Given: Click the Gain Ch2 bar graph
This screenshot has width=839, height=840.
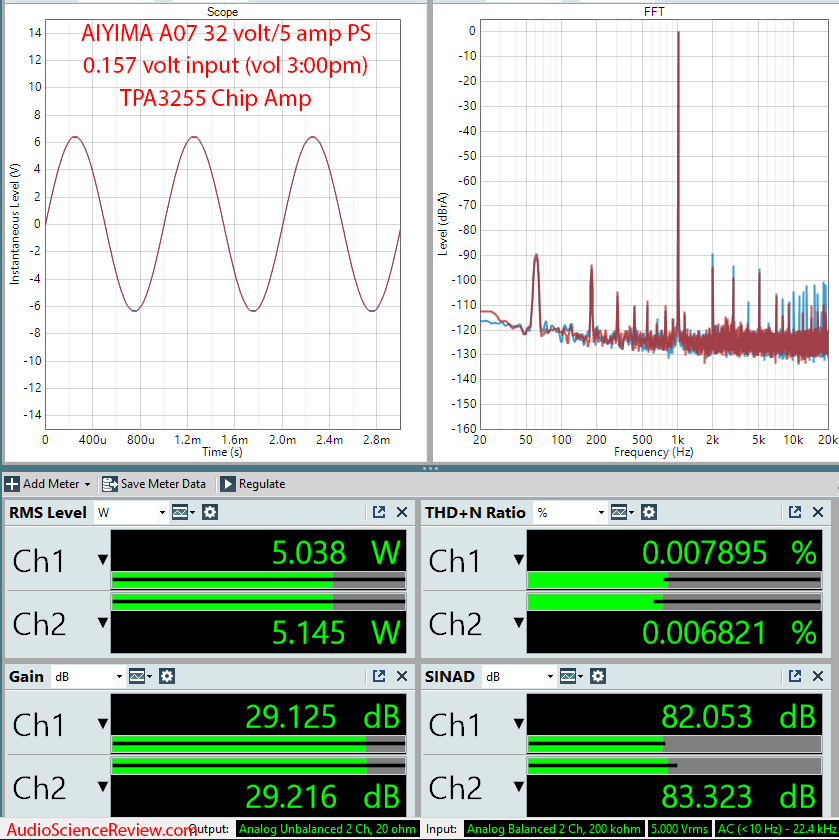Looking at the screenshot, I should point(258,766).
